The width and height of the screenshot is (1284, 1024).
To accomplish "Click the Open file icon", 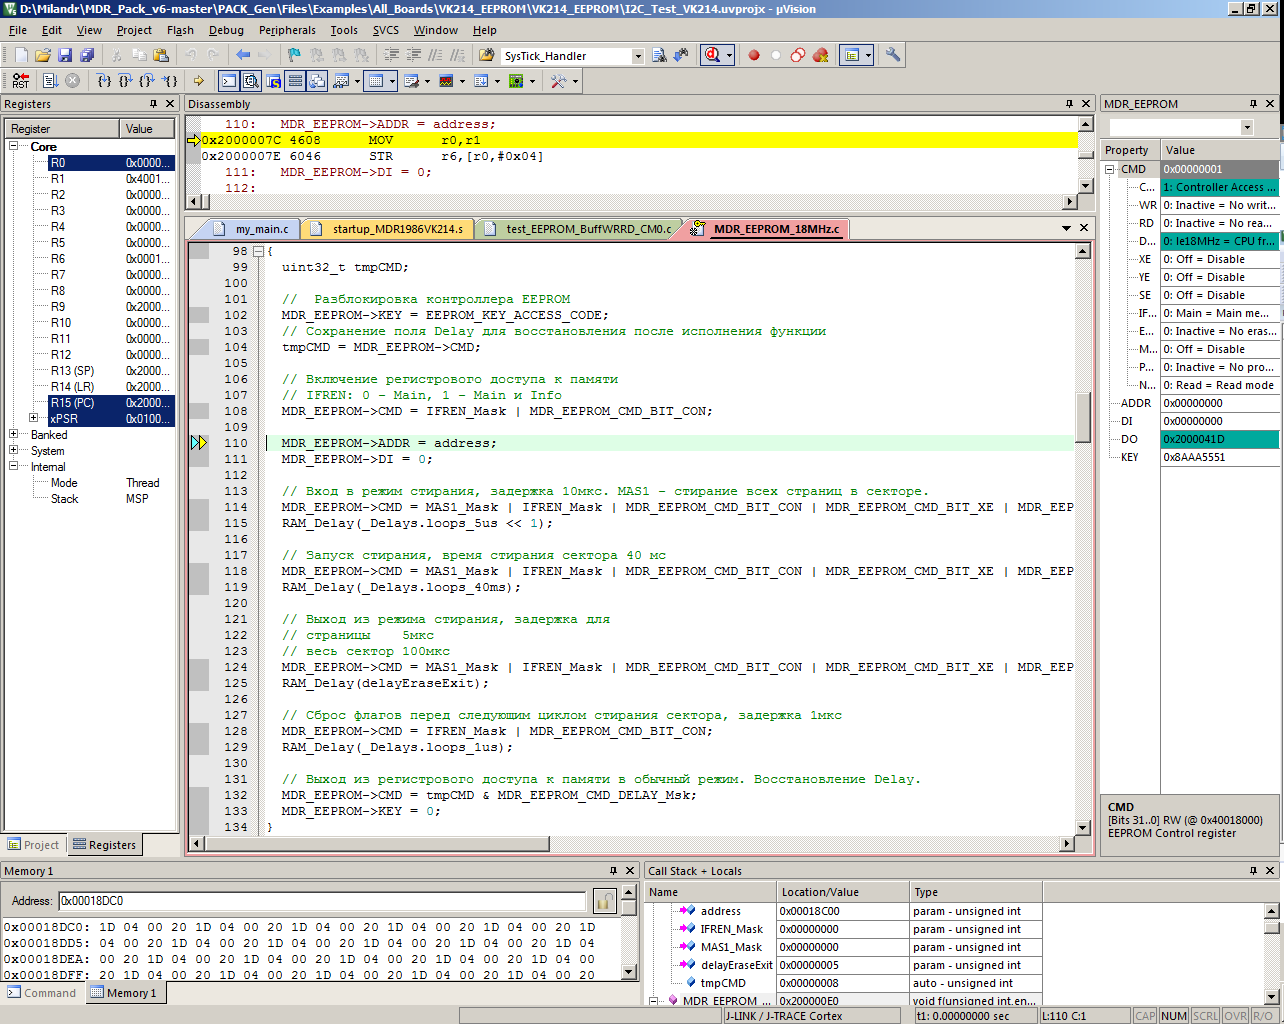I will (43, 55).
